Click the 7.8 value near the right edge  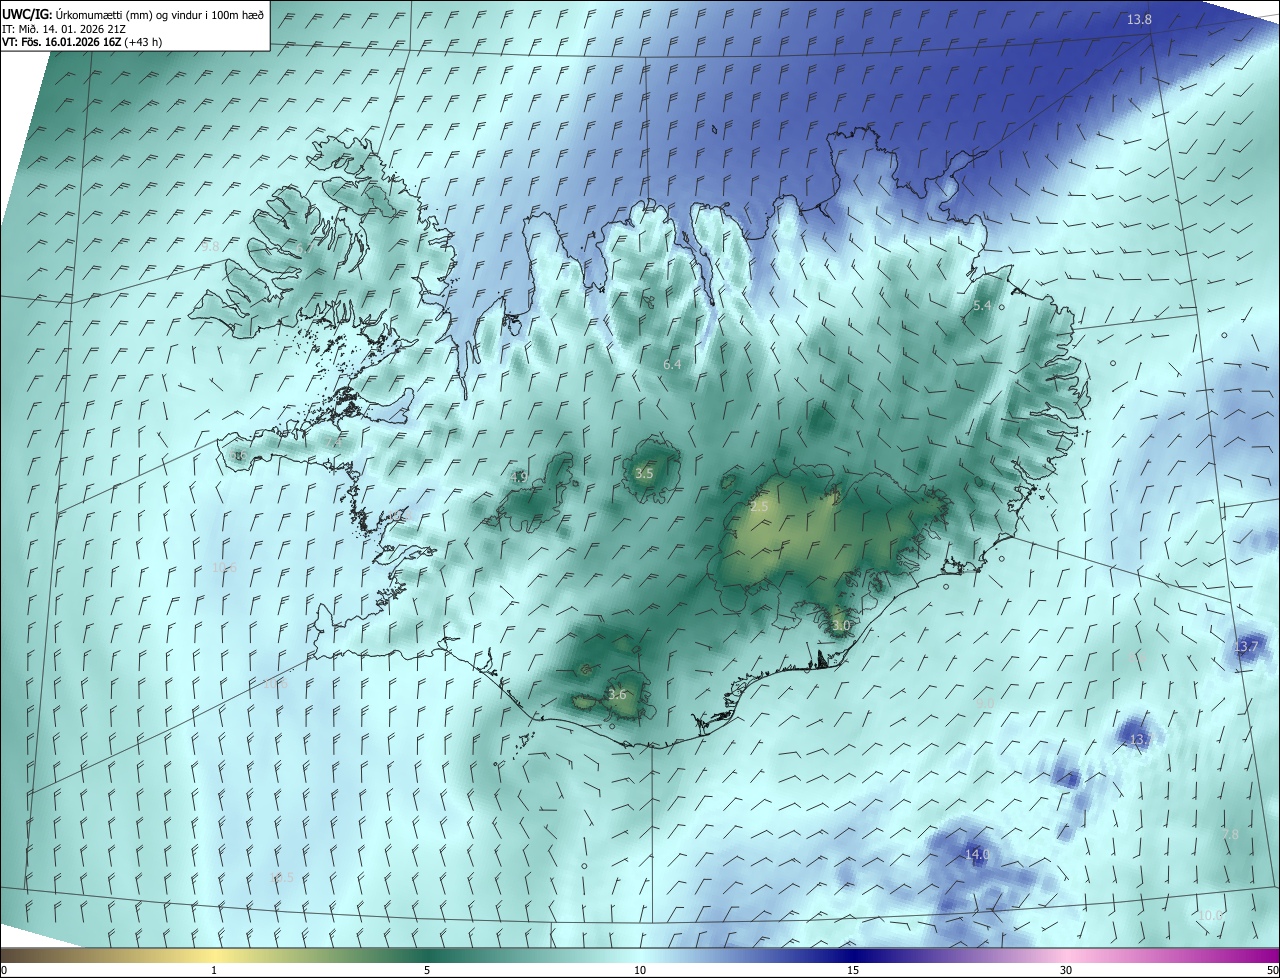tap(1230, 834)
